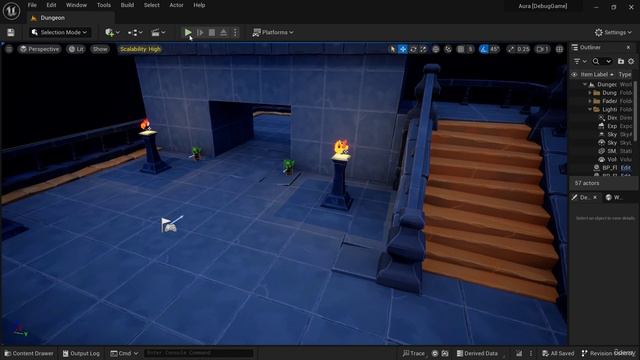Open the Select menu
Screen dimensions: 640x360
pyautogui.click(x=151, y=5)
